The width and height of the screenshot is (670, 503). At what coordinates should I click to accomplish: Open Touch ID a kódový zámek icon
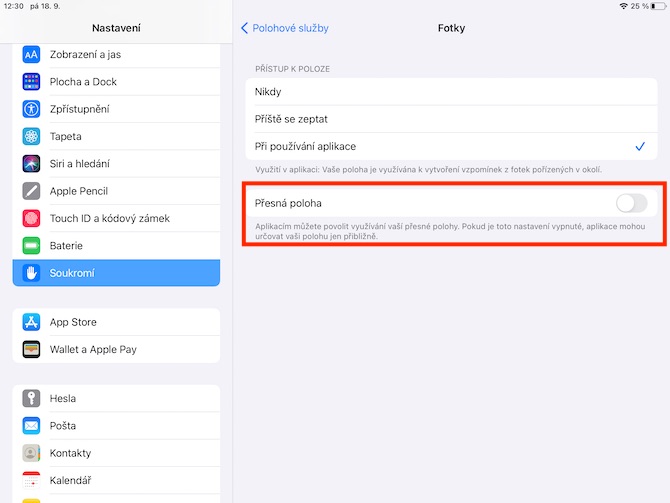31,218
